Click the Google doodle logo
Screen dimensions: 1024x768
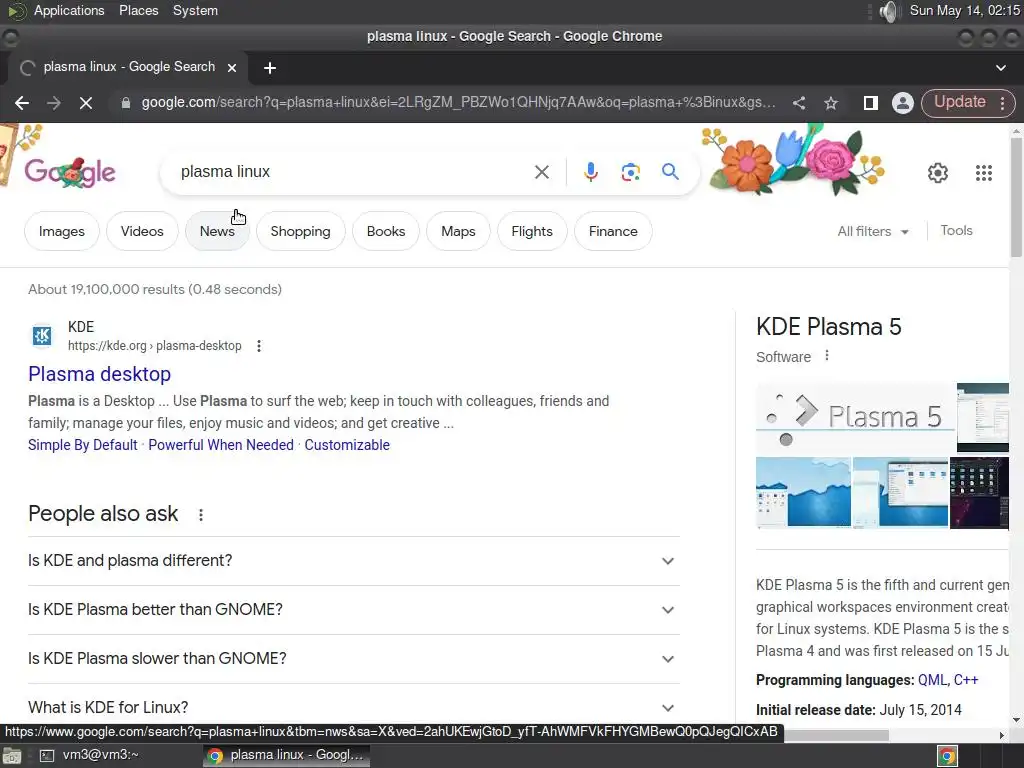click(x=70, y=172)
